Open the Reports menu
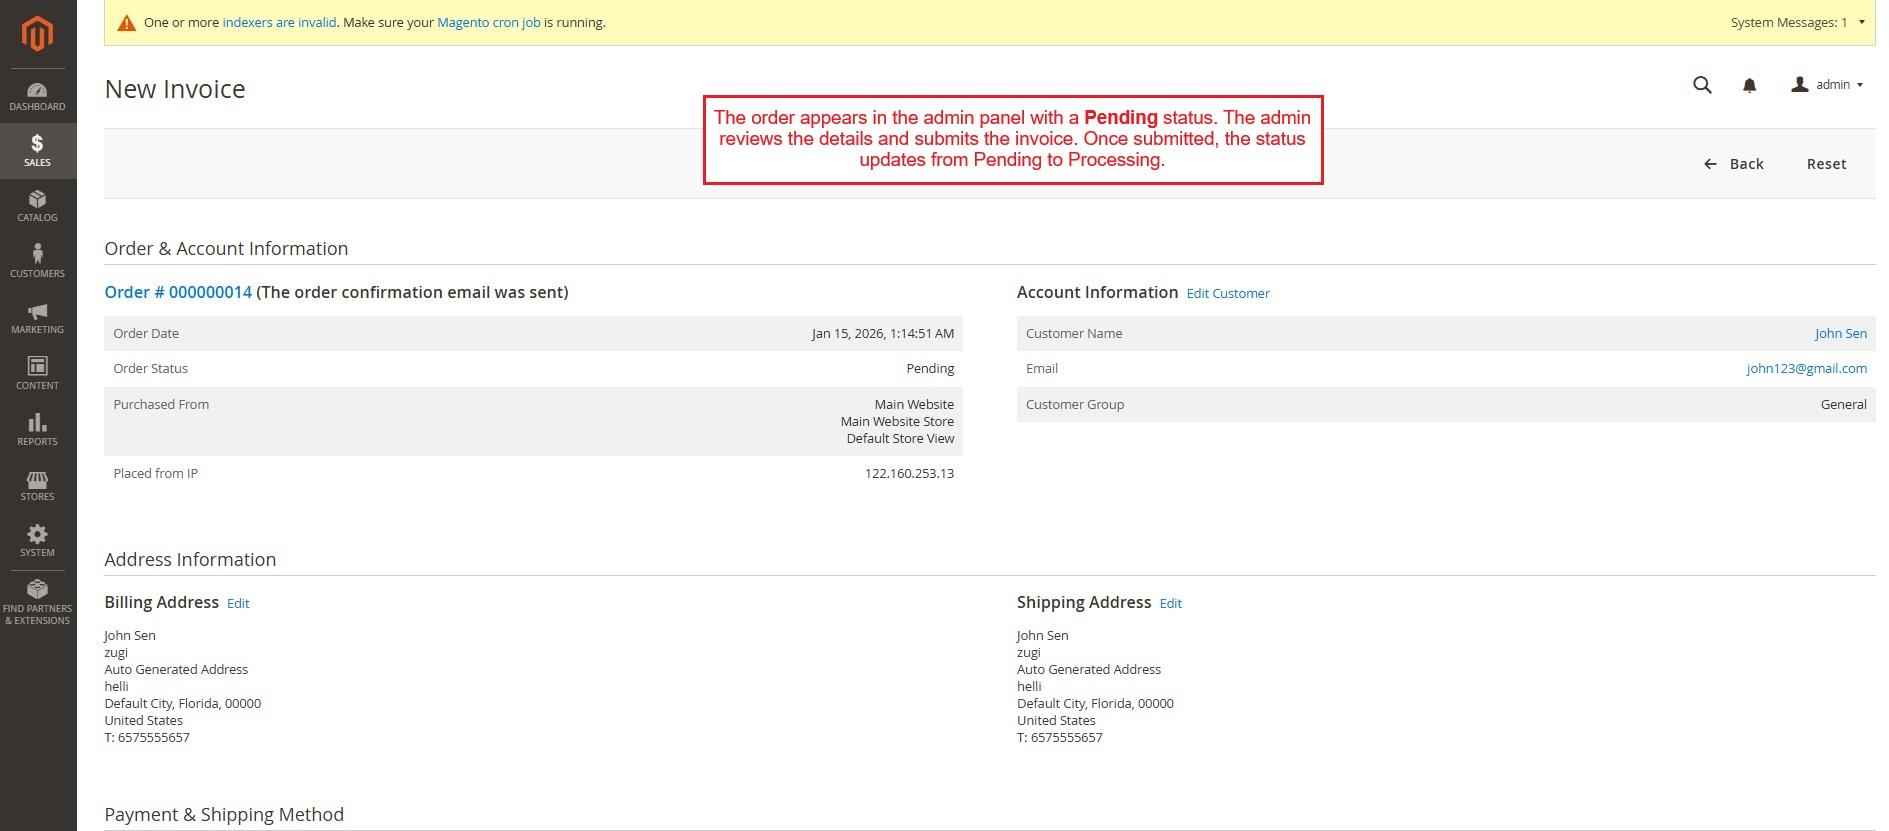 [37, 430]
